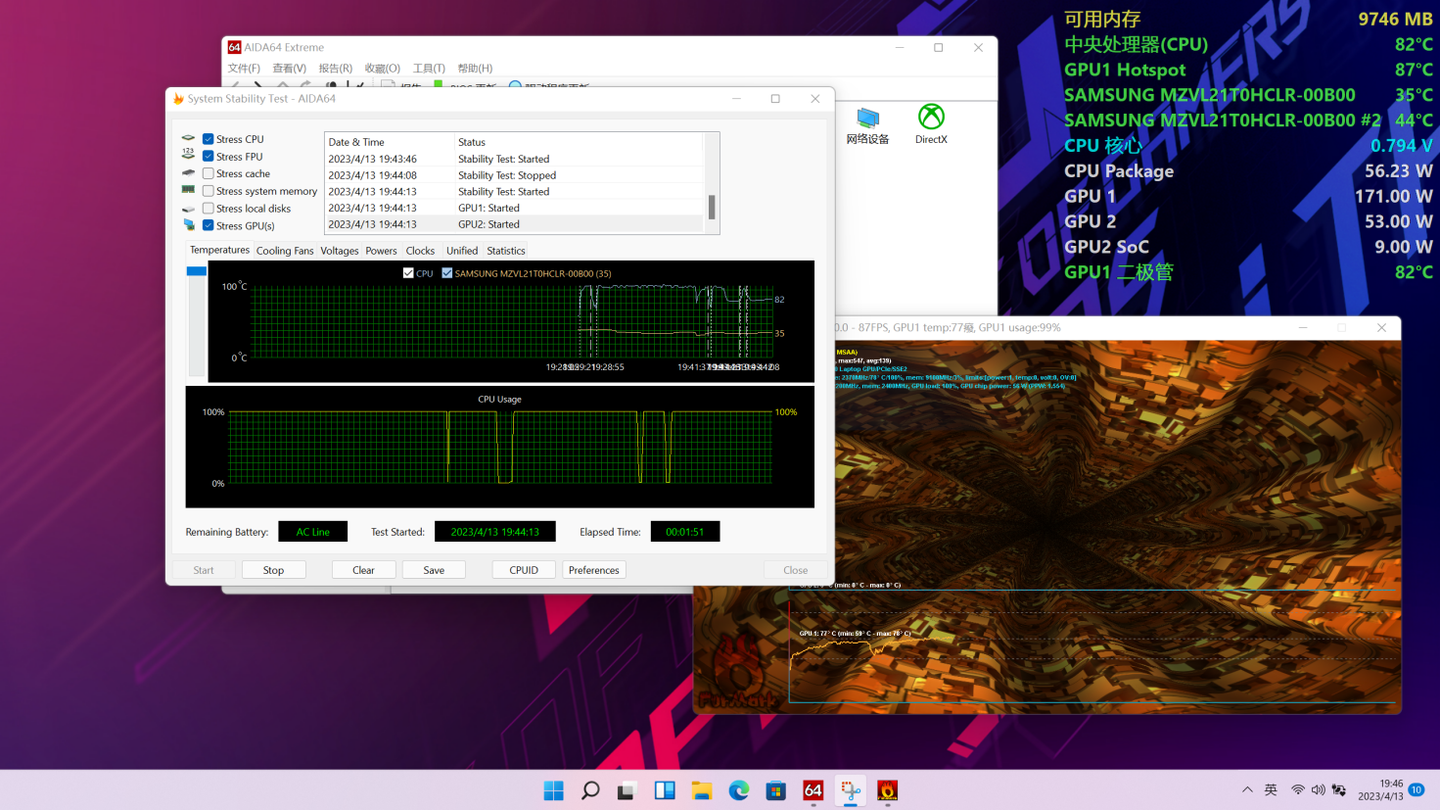1440x810 pixels.
Task: Open File Explorer from the taskbar
Action: 701,791
